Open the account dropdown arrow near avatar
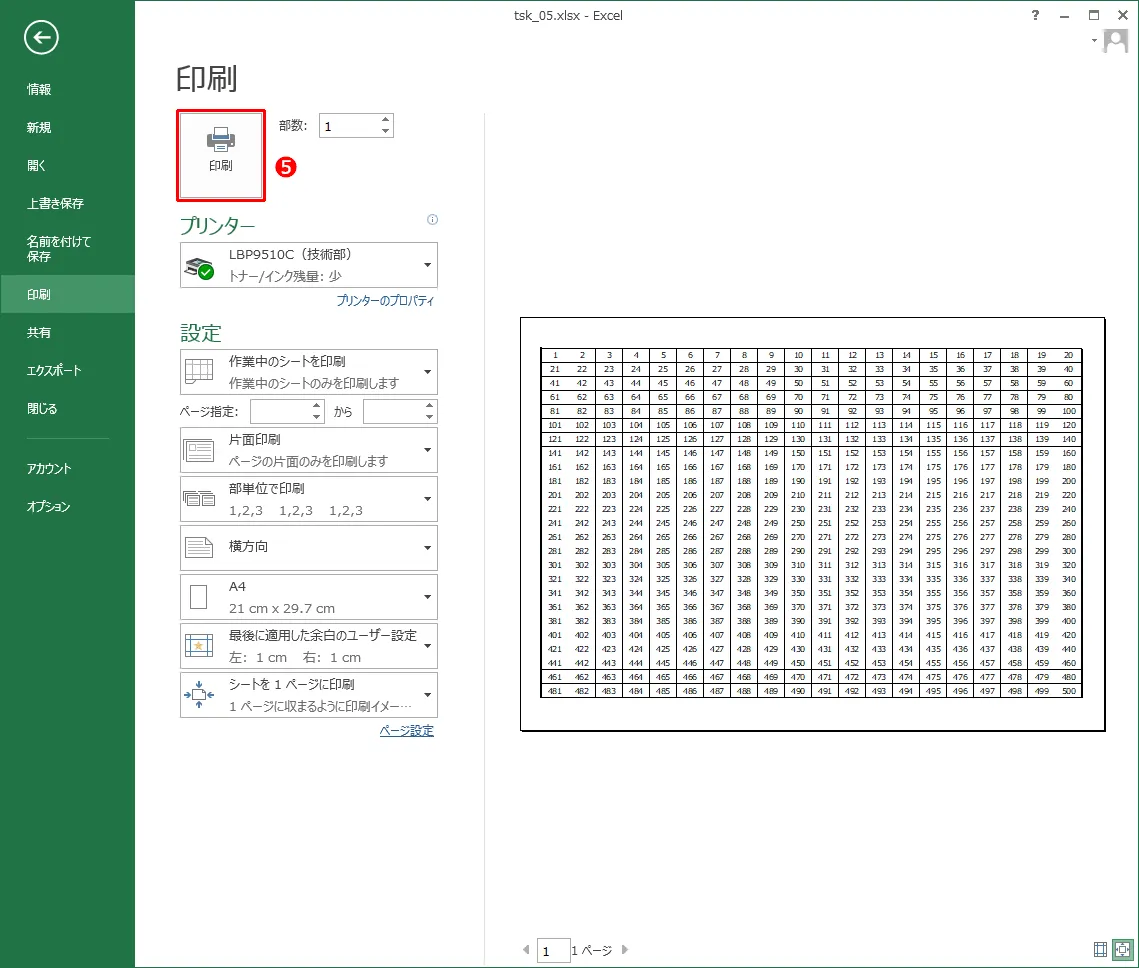 1094,41
